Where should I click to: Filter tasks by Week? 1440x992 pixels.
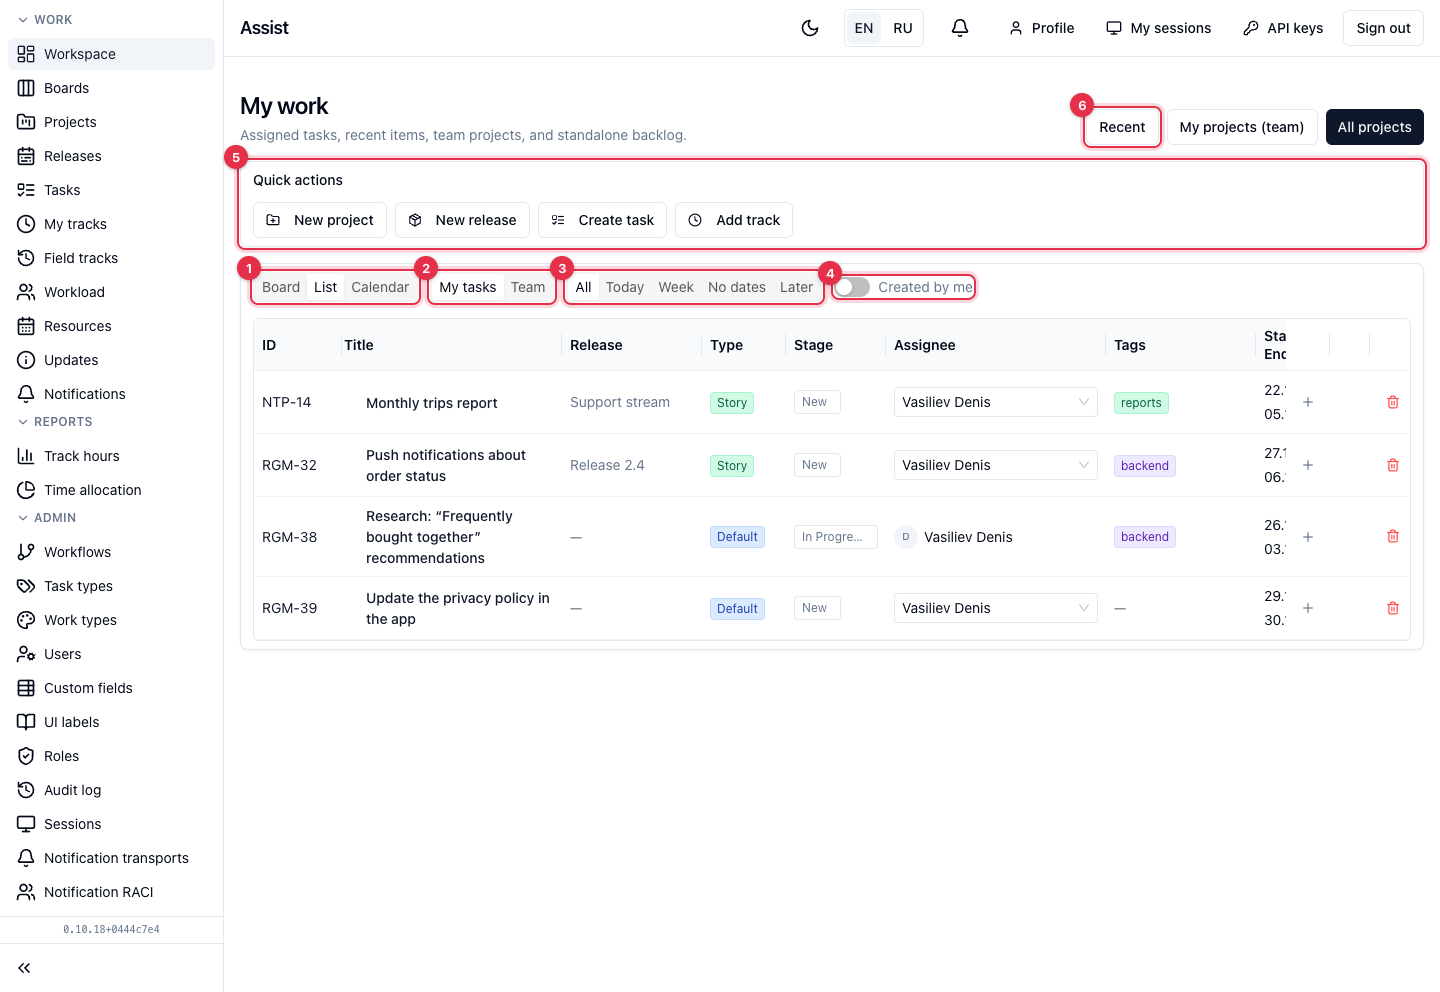[676, 287]
